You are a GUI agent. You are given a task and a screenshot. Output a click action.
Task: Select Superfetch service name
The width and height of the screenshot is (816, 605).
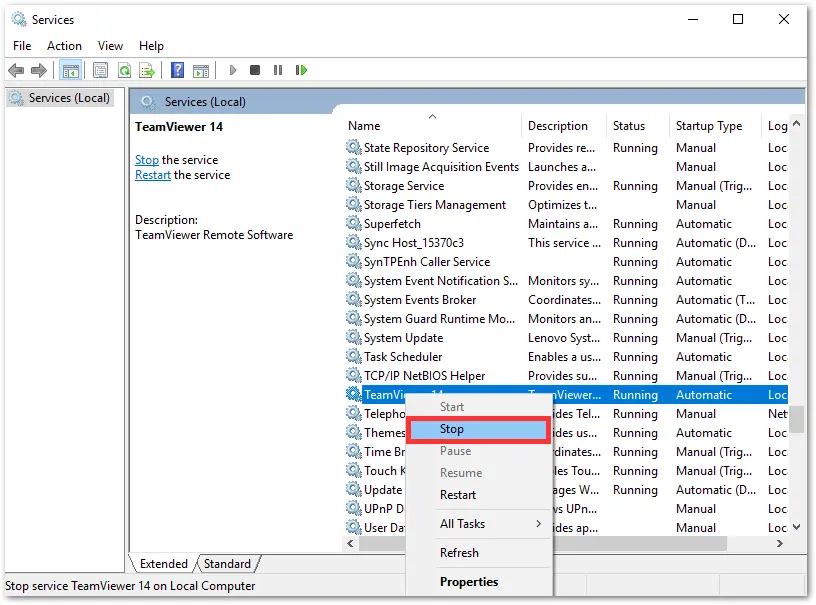click(392, 224)
